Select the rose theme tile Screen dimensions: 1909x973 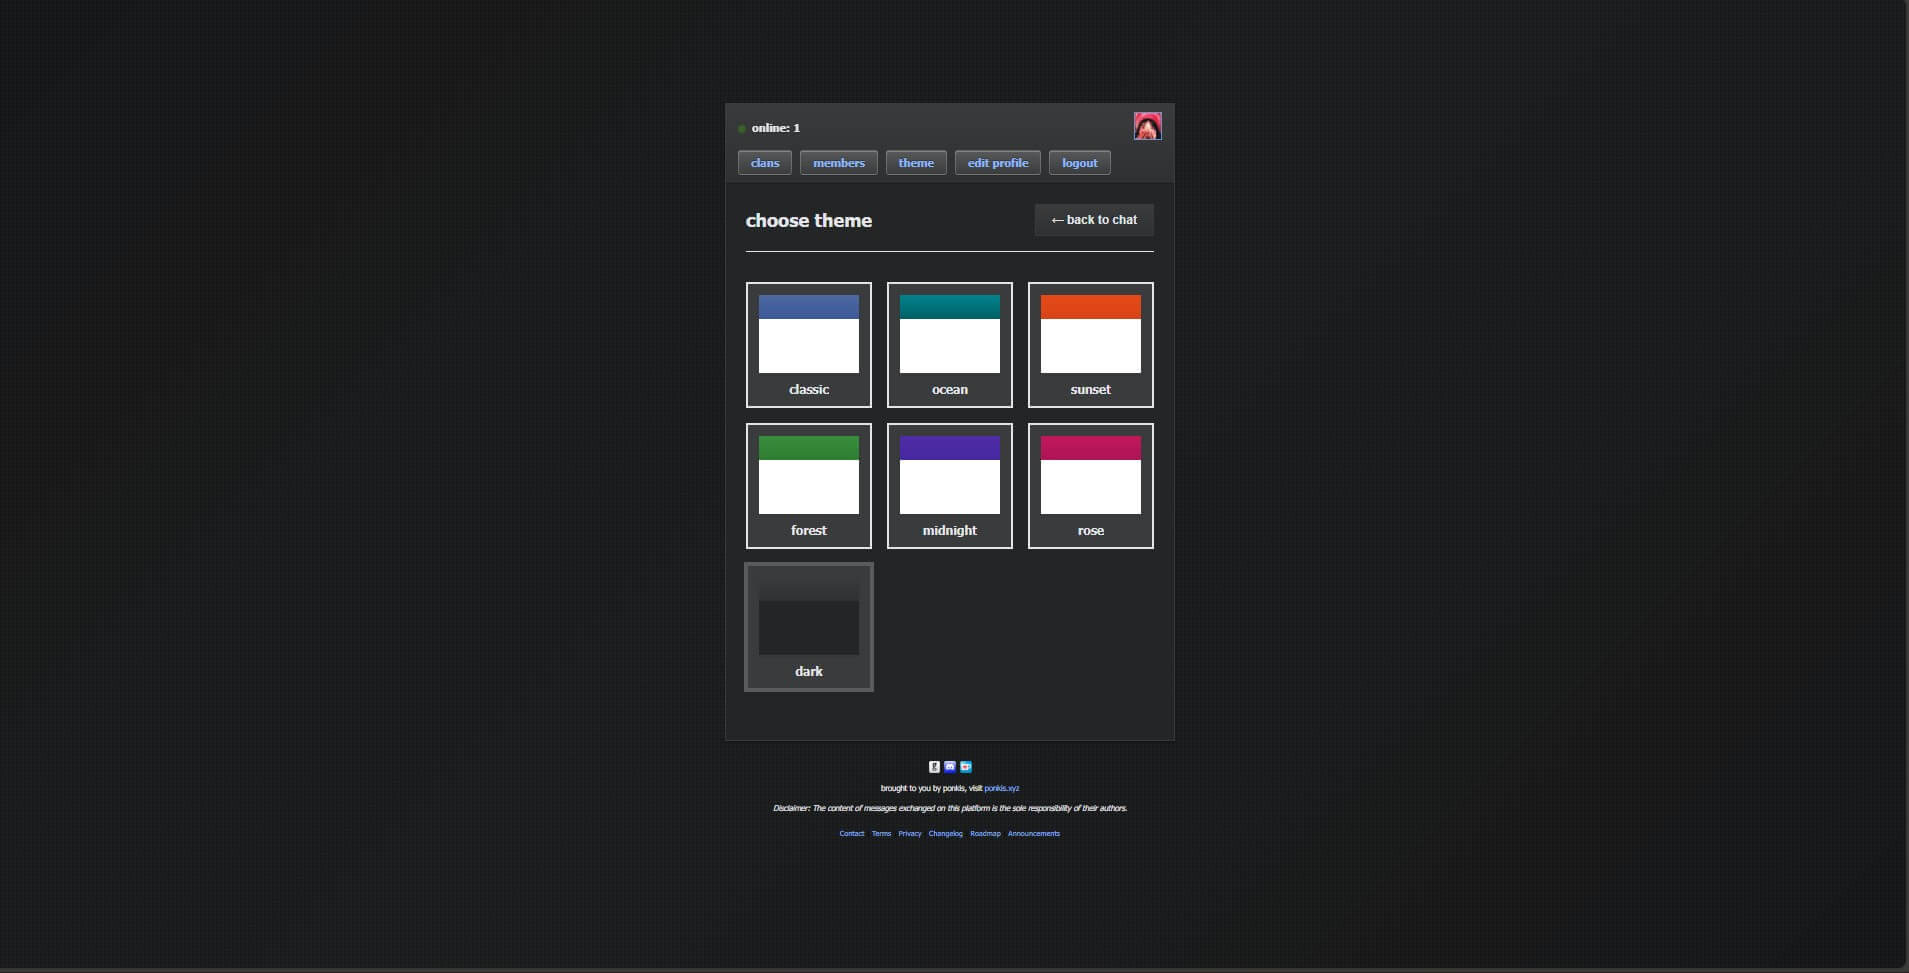coord(1090,486)
